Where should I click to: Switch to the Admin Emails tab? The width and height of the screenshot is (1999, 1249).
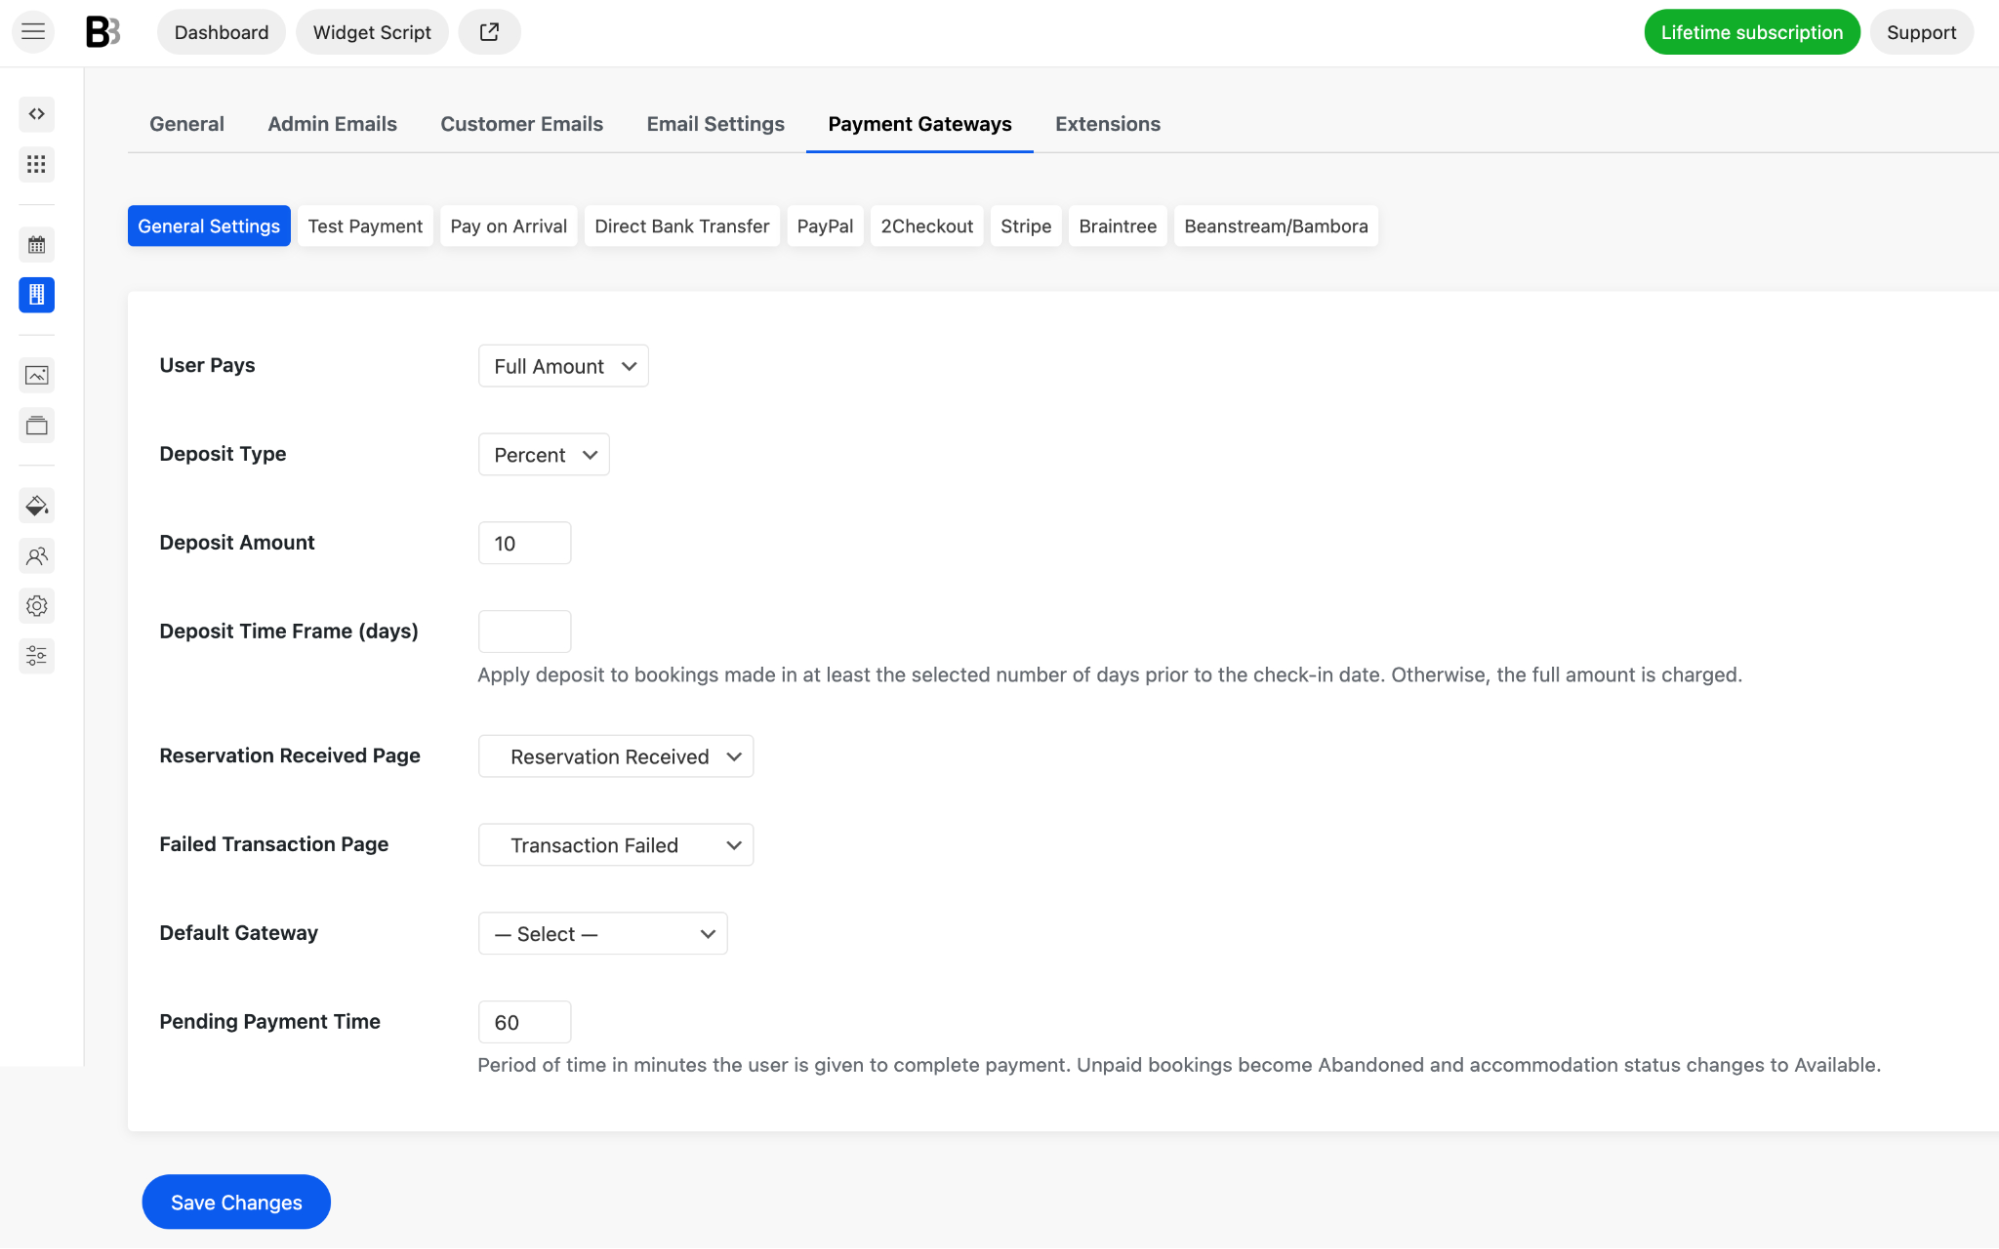tap(332, 124)
